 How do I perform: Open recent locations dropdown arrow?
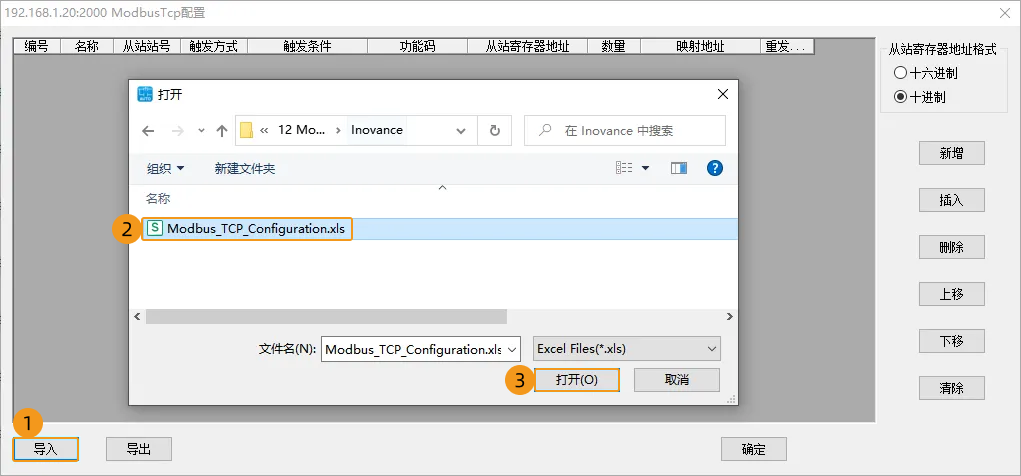201,131
